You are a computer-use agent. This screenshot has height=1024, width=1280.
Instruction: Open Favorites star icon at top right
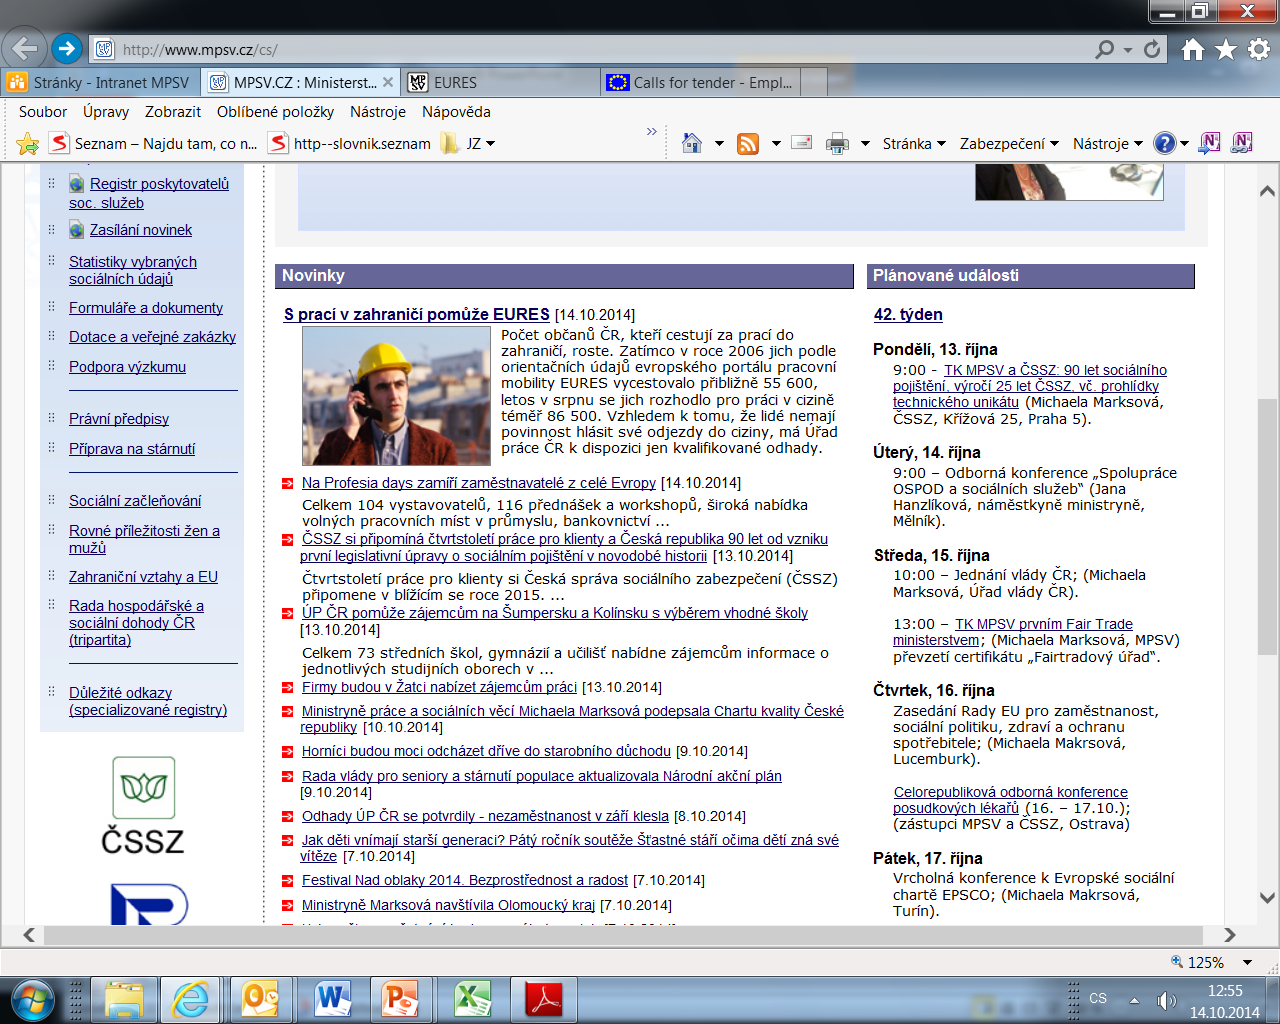(1225, 49)
